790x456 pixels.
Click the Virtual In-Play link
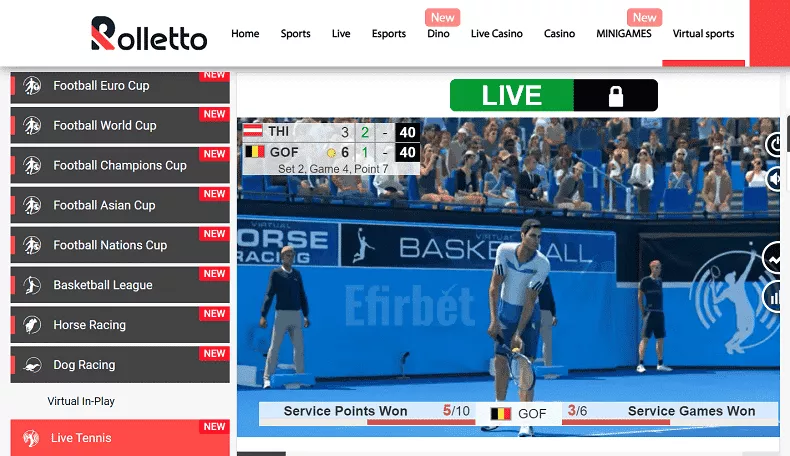point(81,402)
